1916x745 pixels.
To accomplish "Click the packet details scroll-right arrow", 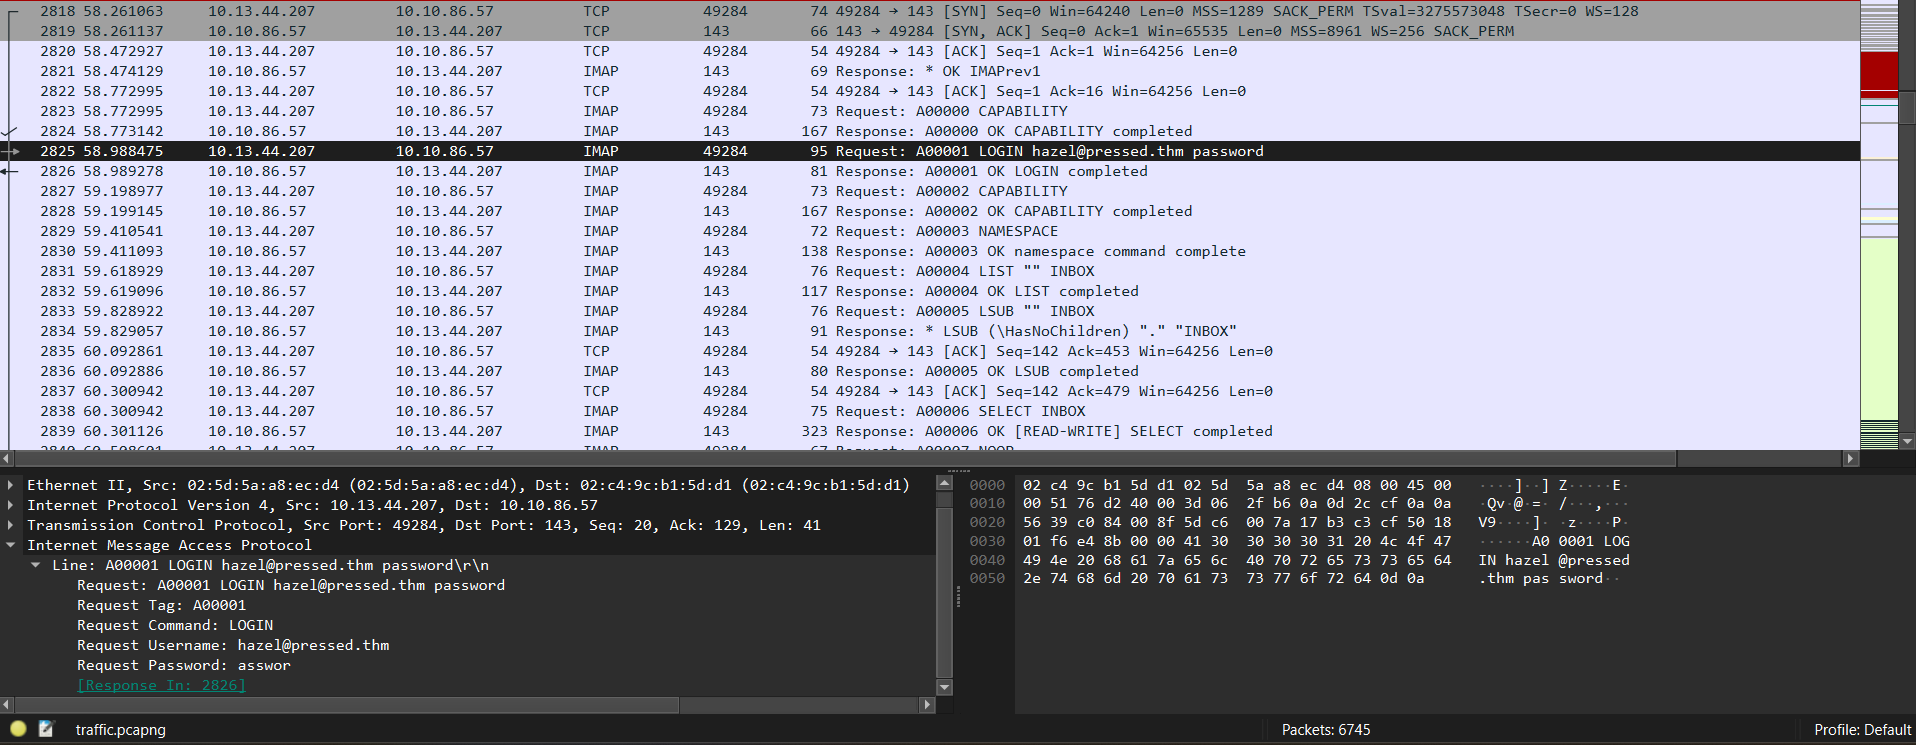I will [x=927, y=705].
